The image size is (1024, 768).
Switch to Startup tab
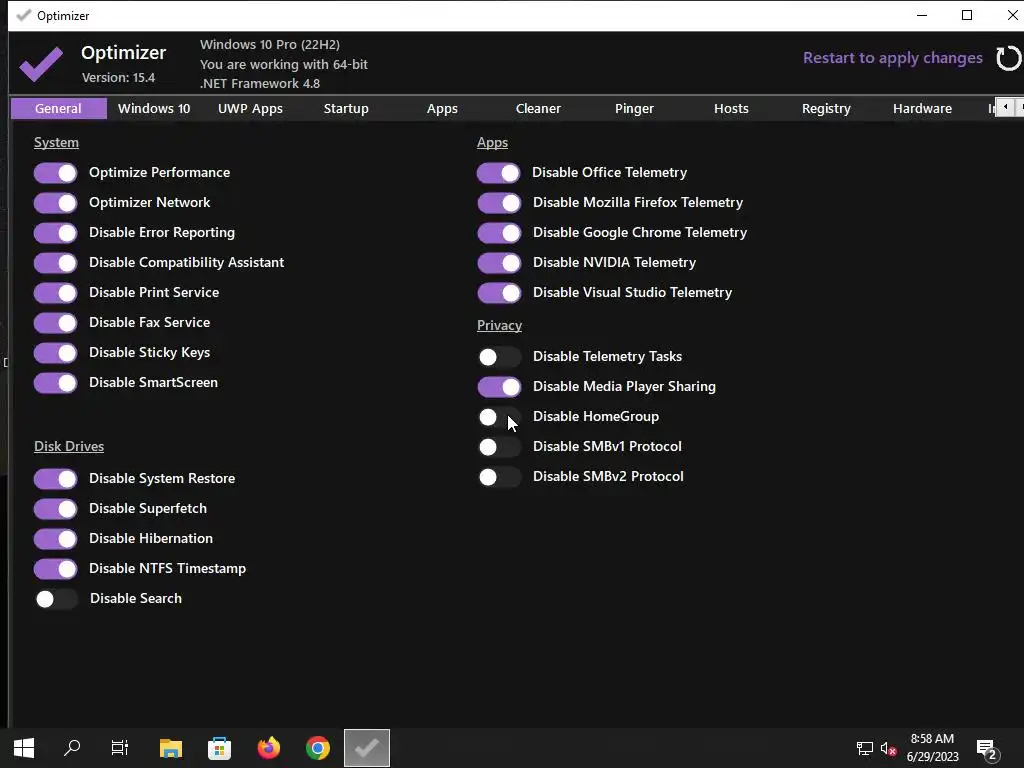(x=346, y=108)
